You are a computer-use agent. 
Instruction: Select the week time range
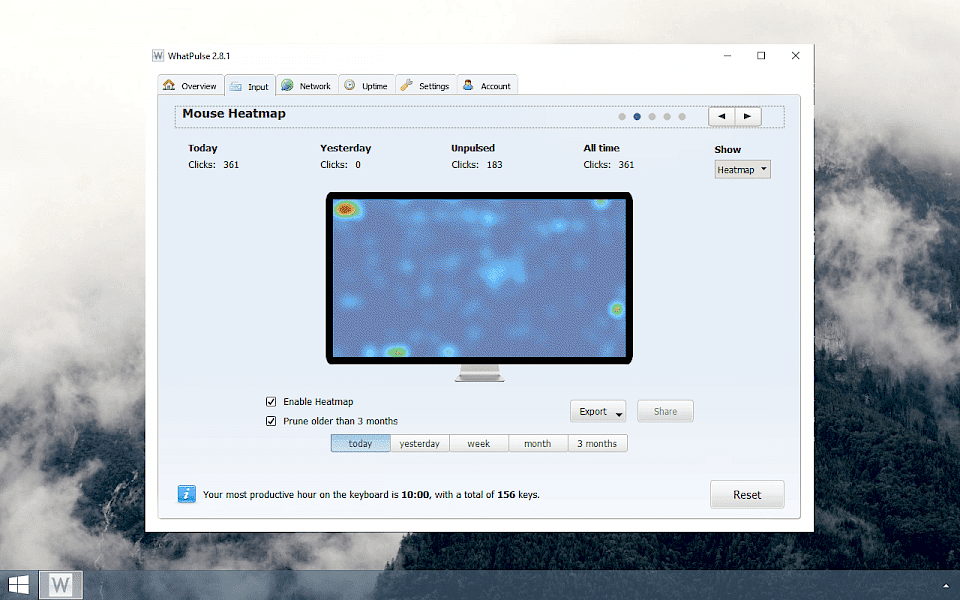click(479, 443)
